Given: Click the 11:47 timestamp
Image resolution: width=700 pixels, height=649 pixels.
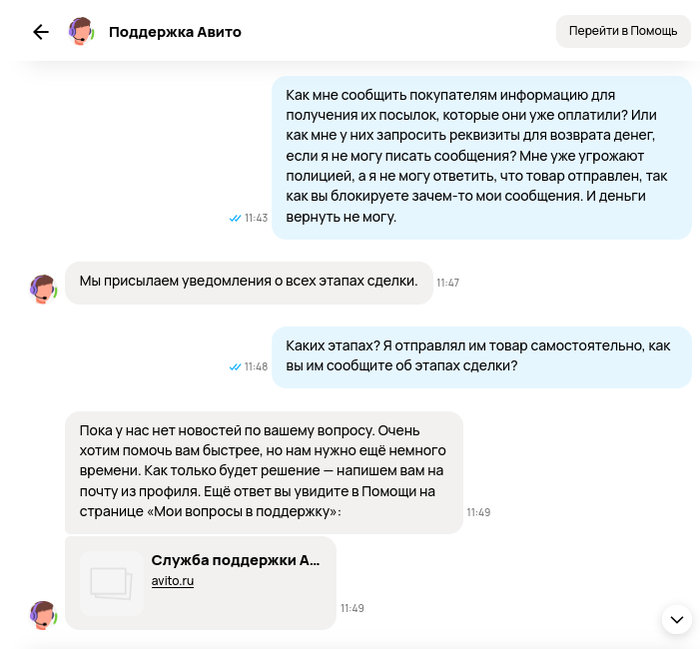Looking at the screenshot, I should 448,283.
